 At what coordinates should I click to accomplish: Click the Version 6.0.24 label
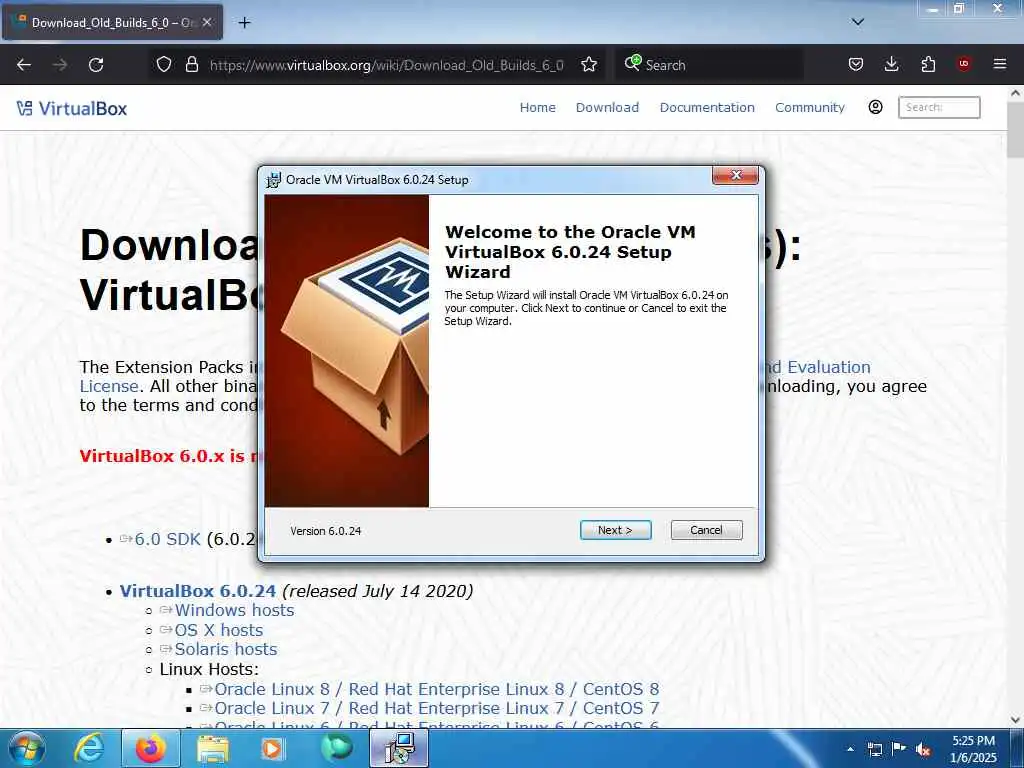tap(326, 531)
